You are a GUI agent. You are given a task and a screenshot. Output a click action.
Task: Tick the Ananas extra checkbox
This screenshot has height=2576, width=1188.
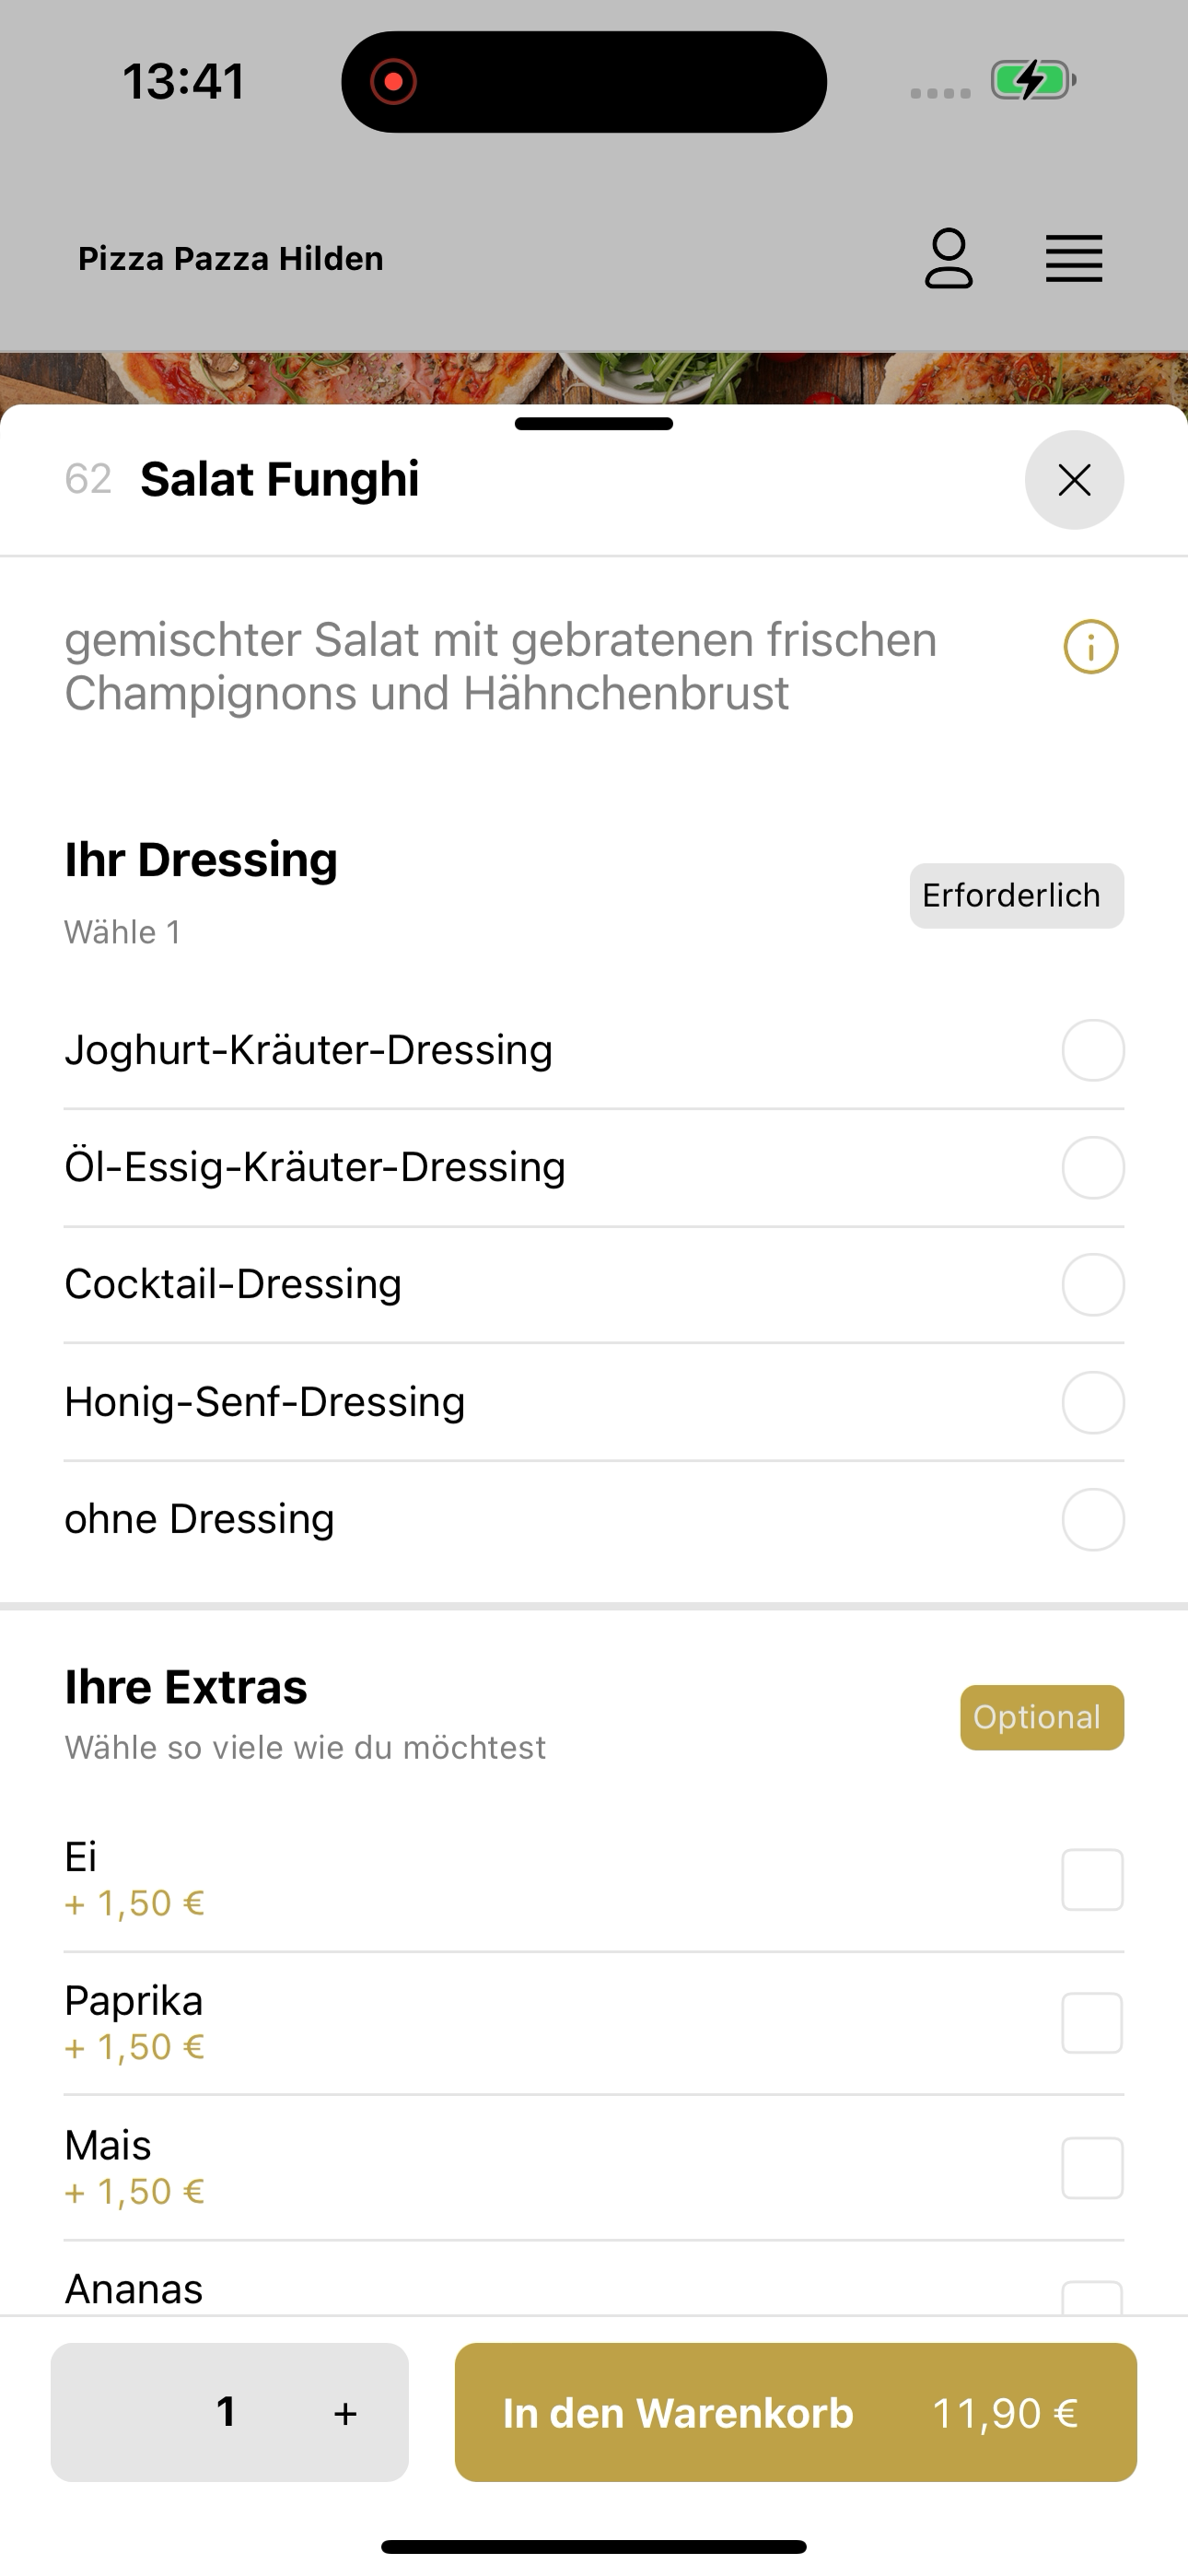pyautogui.click(x=1092, y=2298)
